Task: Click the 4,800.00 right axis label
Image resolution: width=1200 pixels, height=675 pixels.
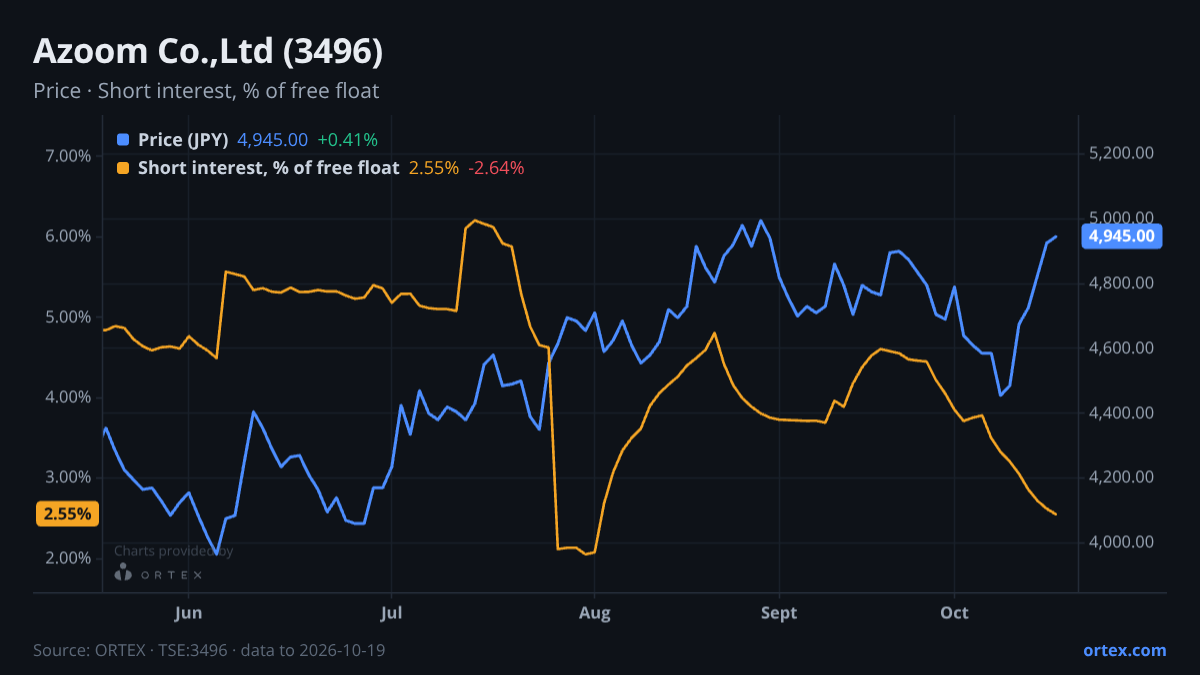Action: click(1121, 283)
